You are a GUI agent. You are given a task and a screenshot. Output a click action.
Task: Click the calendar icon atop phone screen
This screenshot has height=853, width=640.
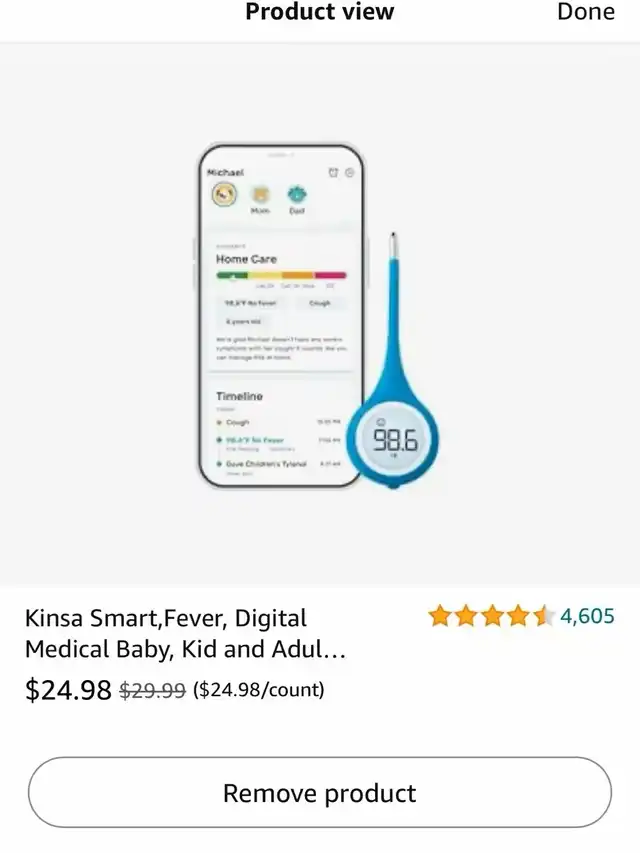pyautogui.click(x=333, y=172)
